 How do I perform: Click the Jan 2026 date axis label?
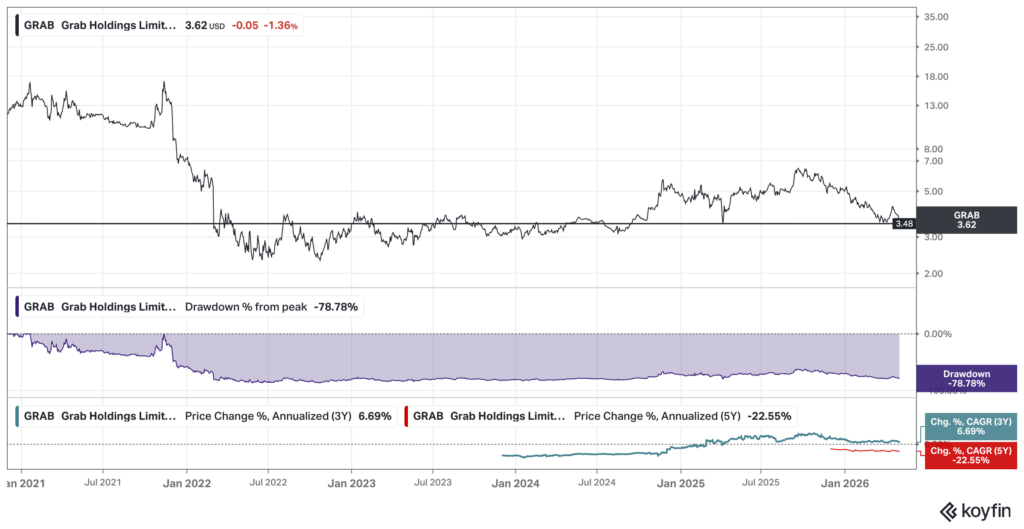[x=844, y=483]
